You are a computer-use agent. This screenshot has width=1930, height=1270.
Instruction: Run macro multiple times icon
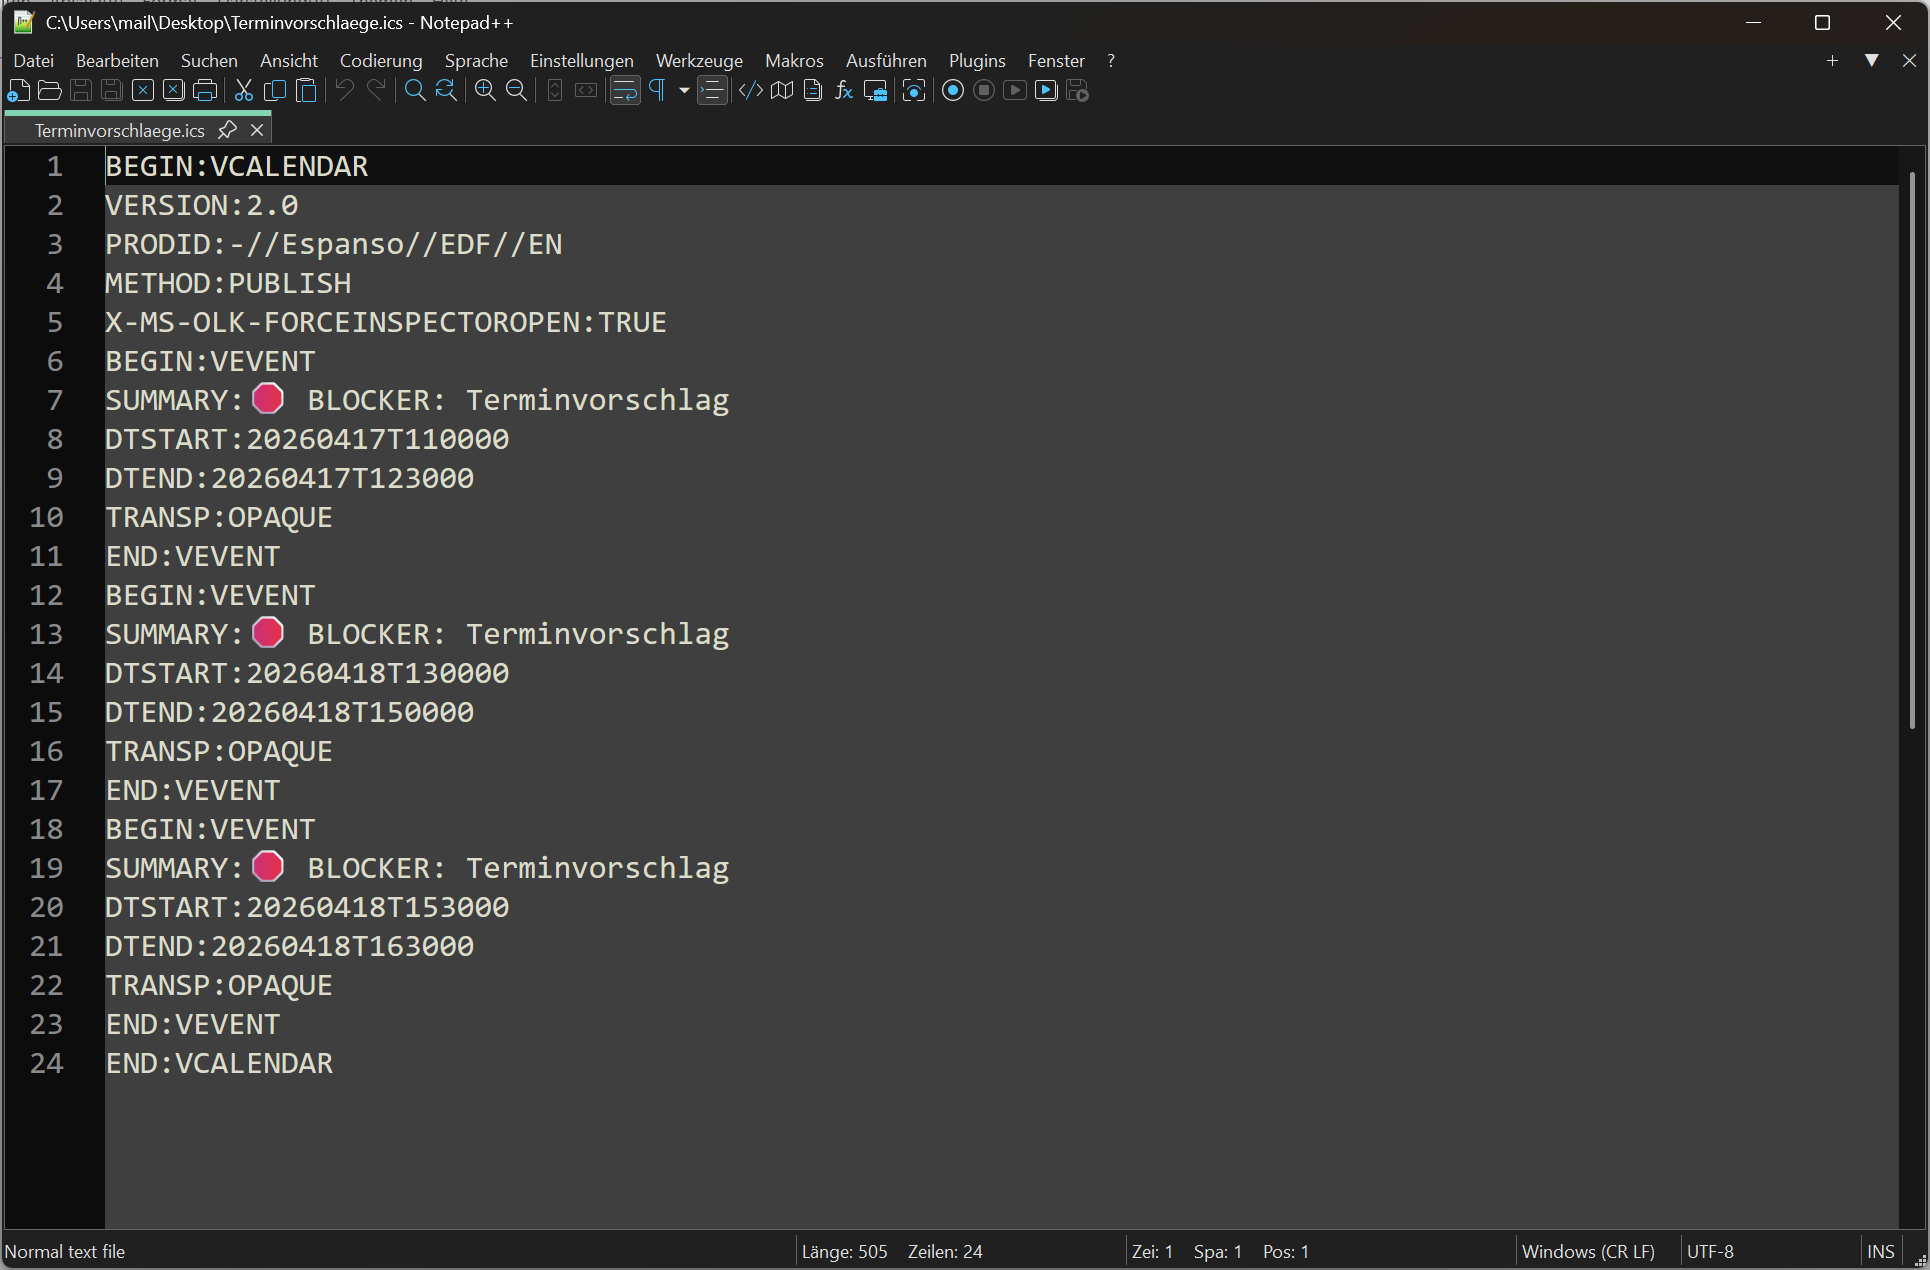coord(1046,91)
